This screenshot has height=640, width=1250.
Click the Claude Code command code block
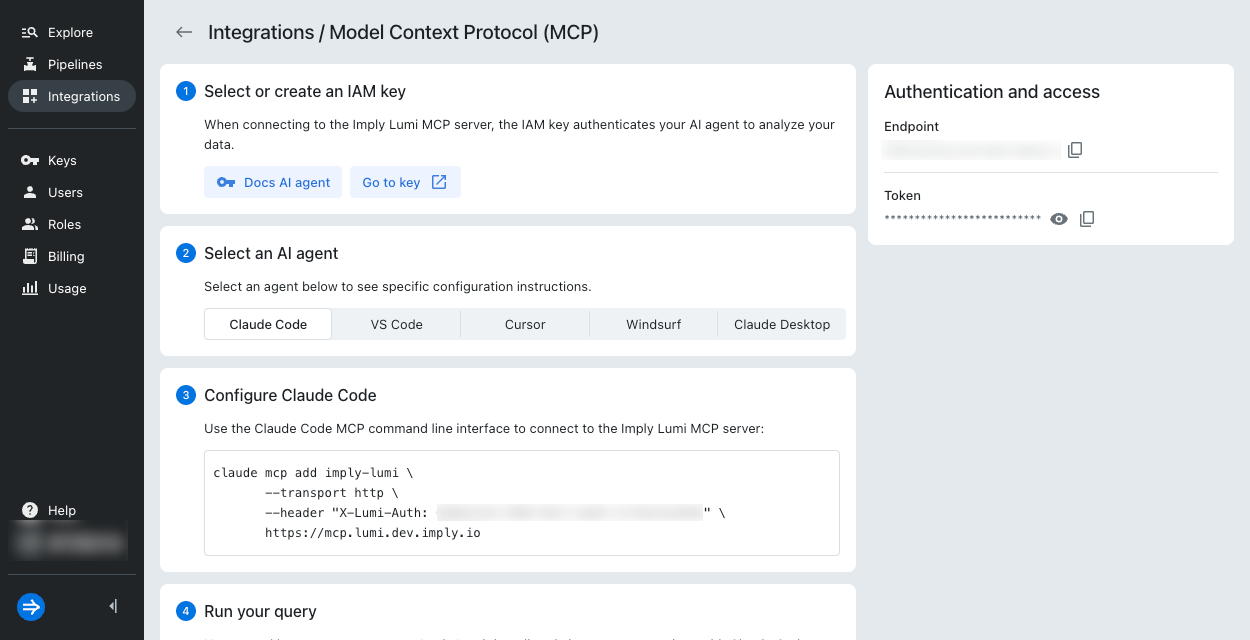(521, 502)
